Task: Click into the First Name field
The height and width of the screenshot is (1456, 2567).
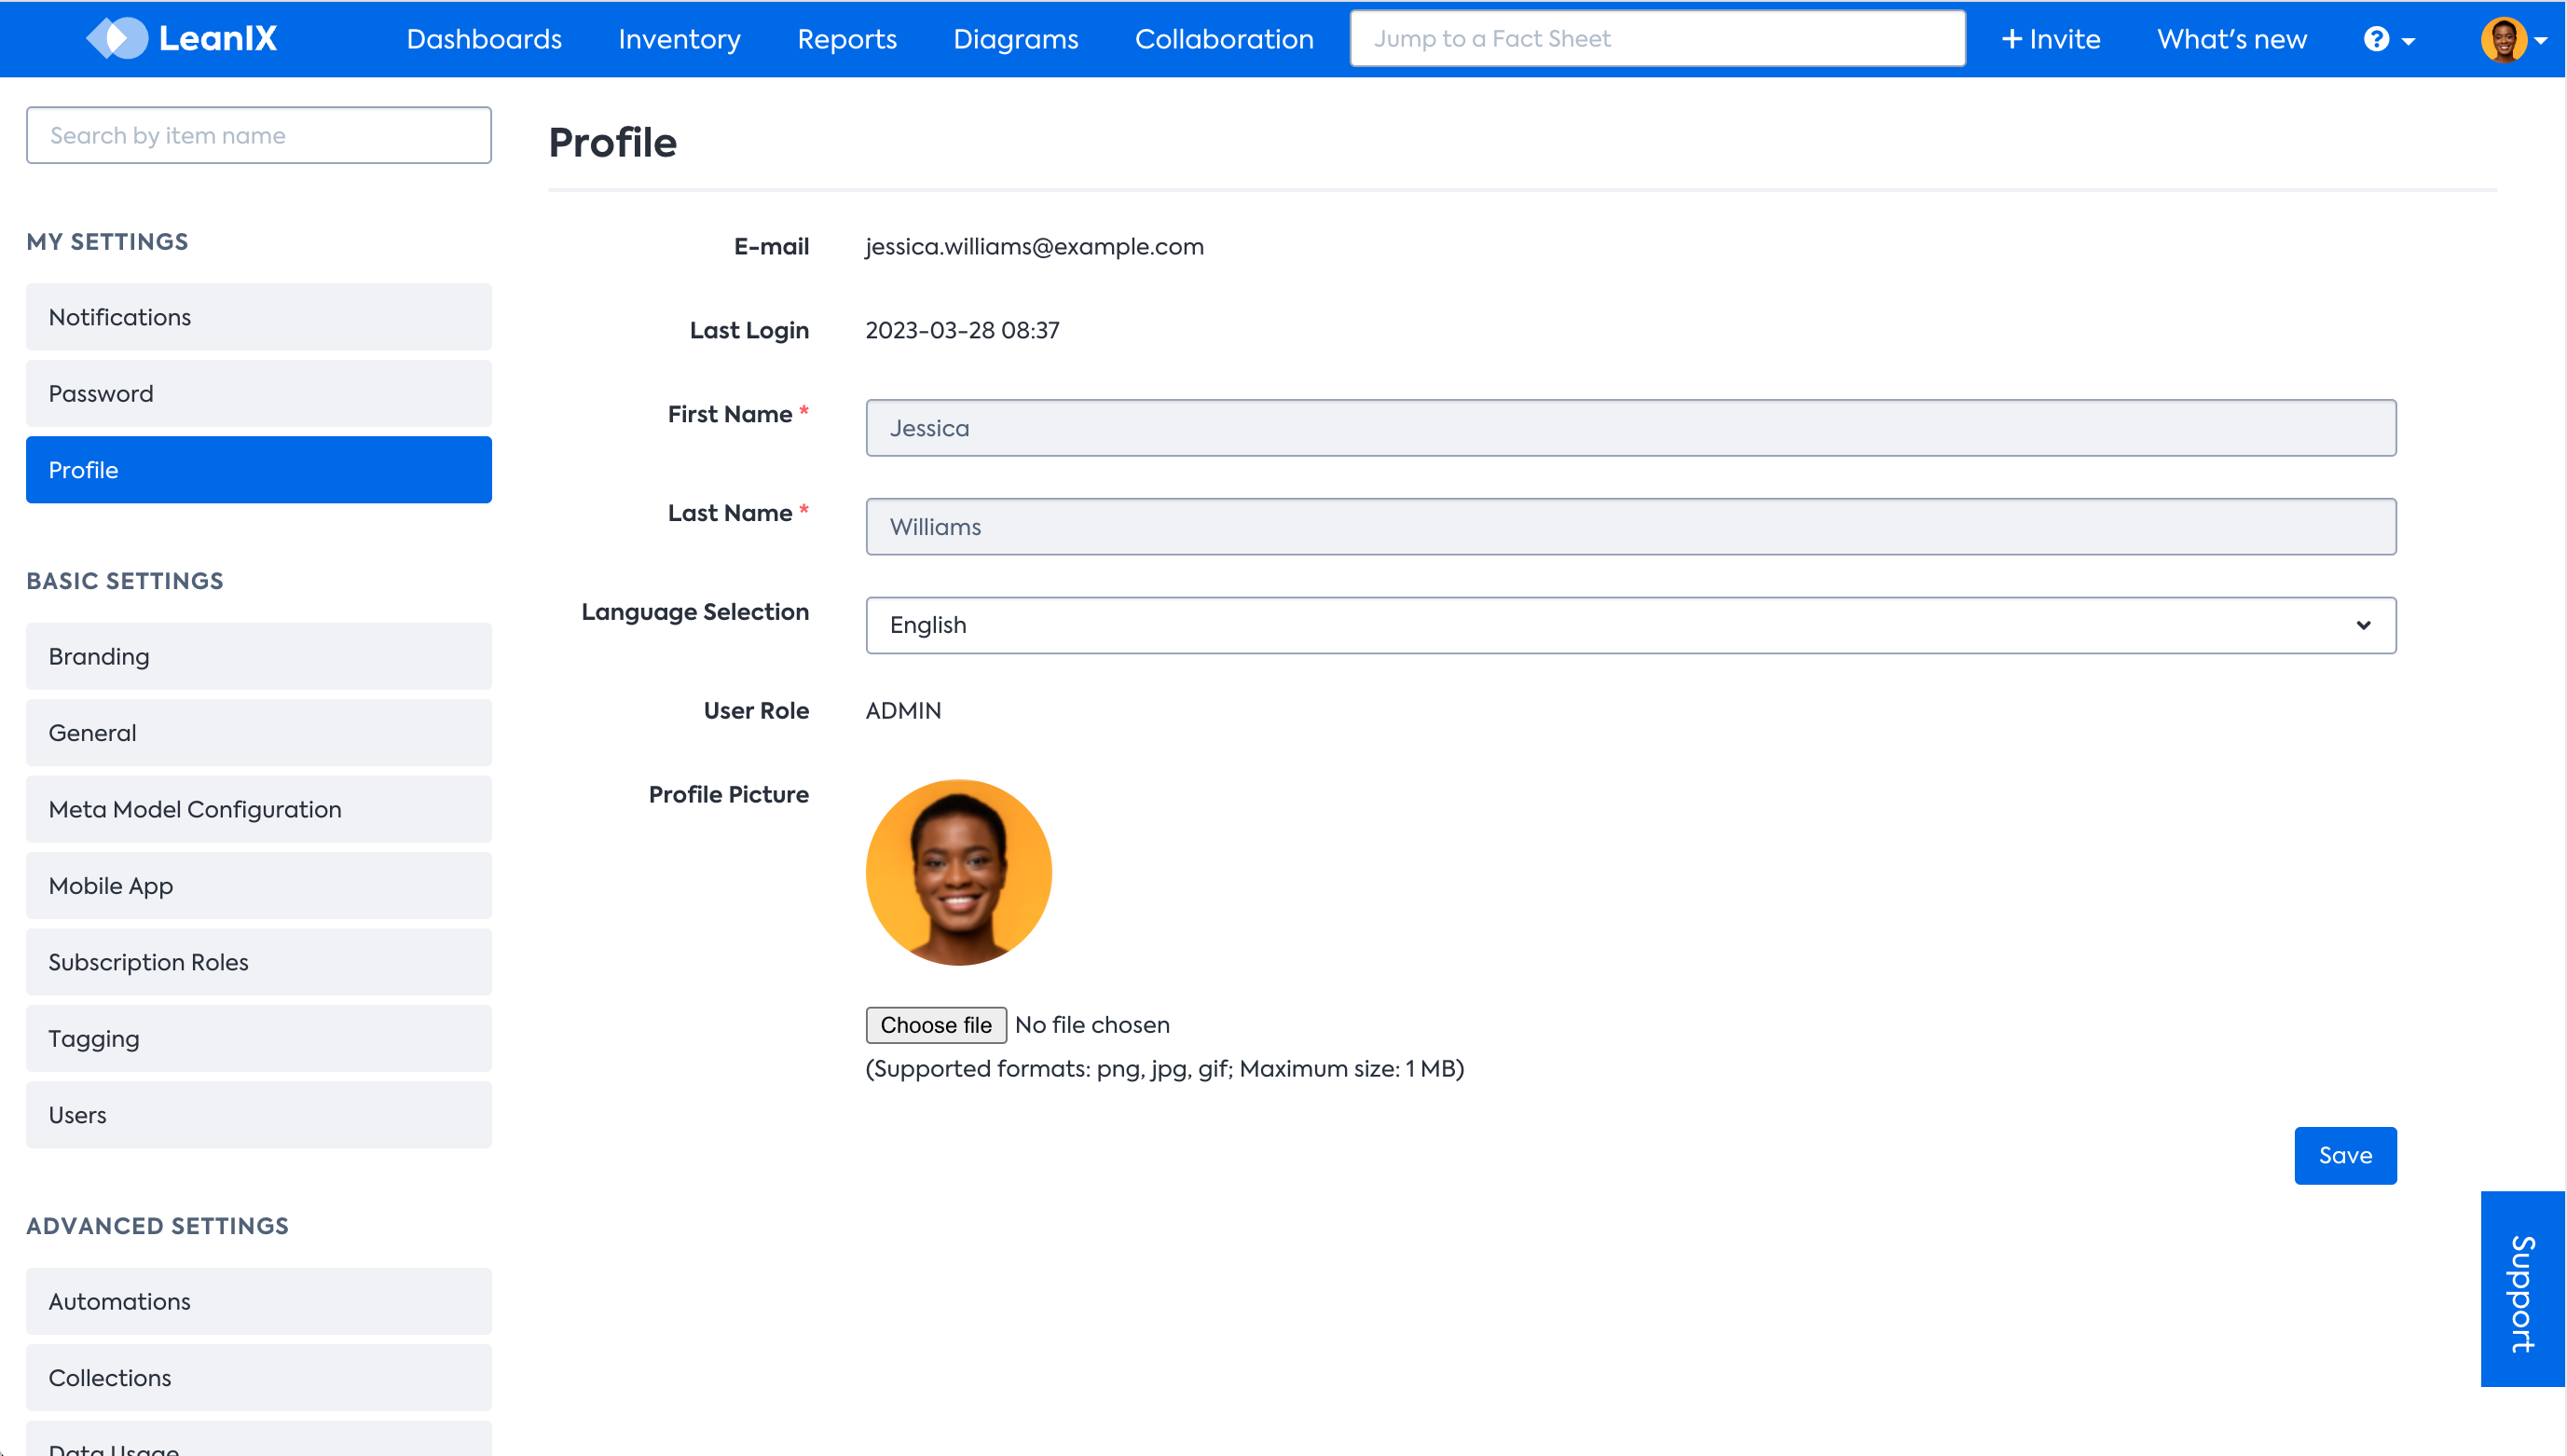Action: (x=1630, y=428)
